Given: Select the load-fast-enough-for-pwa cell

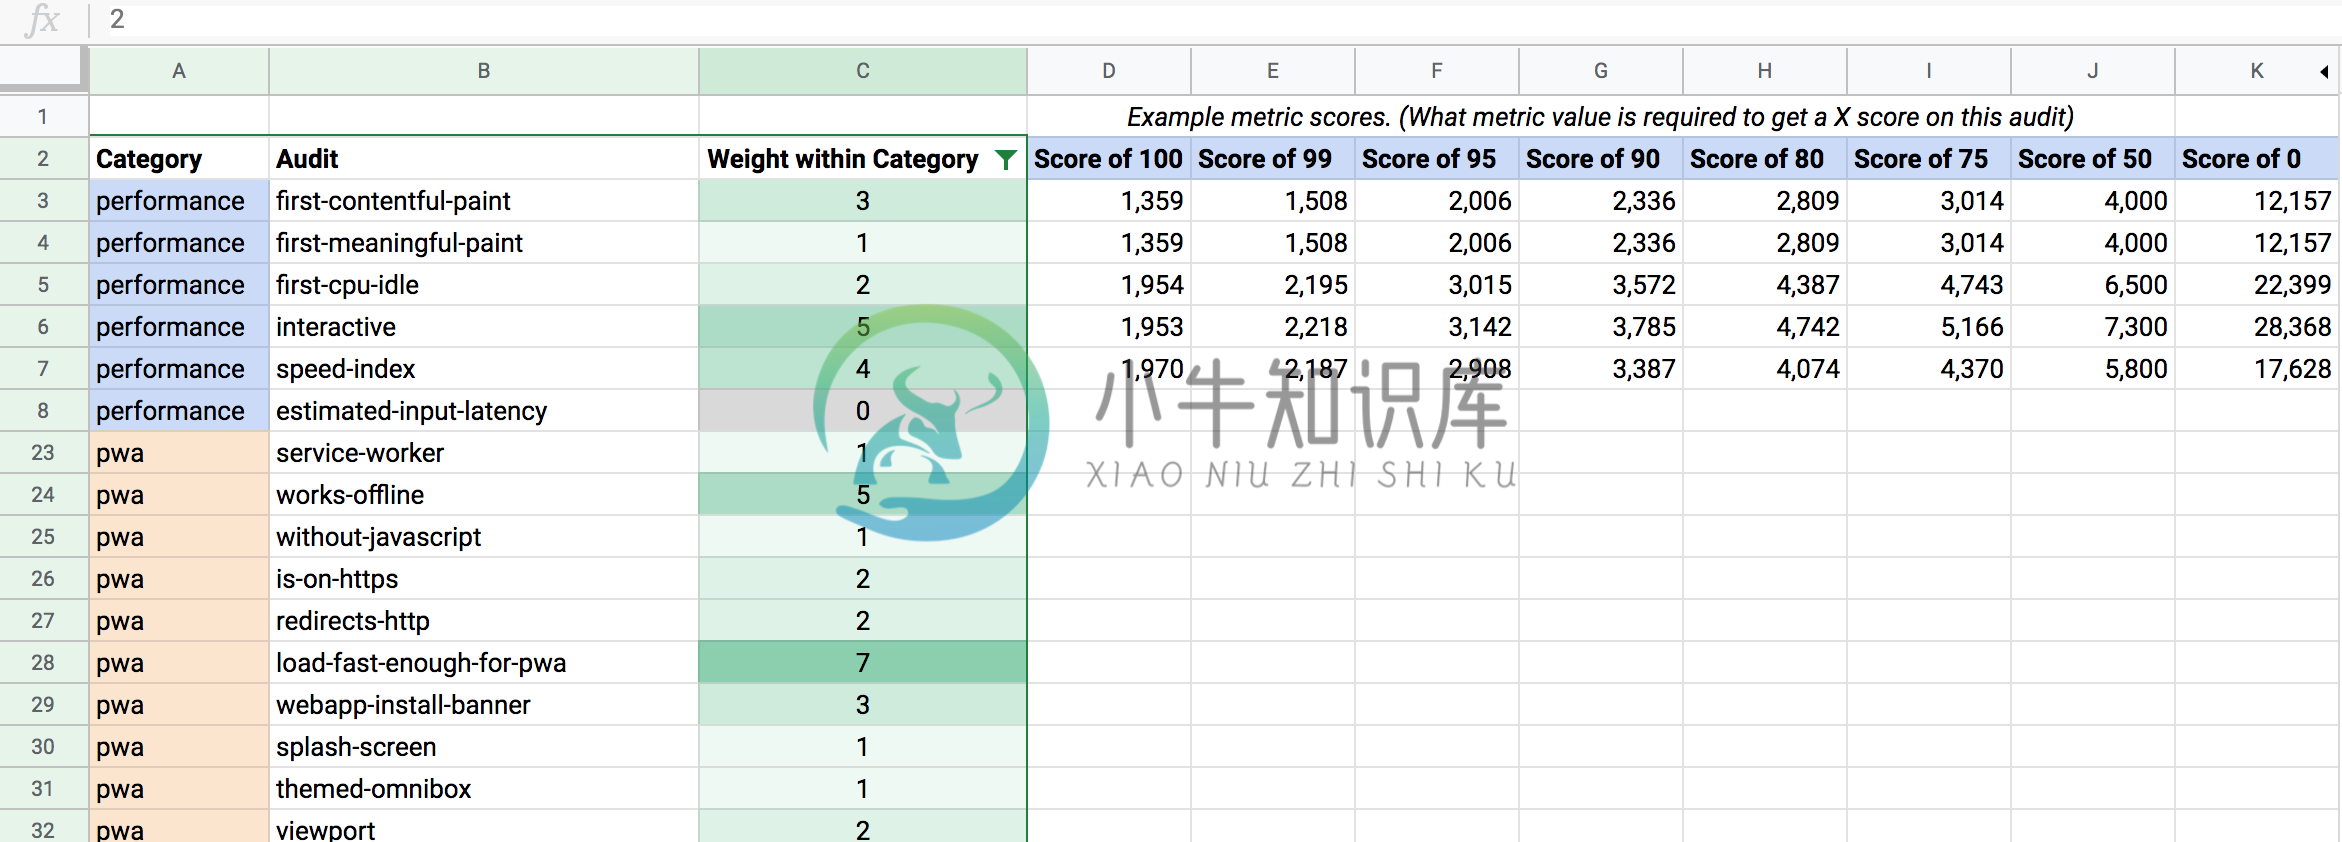Looking at the screenshot, I should coord(484,663).
